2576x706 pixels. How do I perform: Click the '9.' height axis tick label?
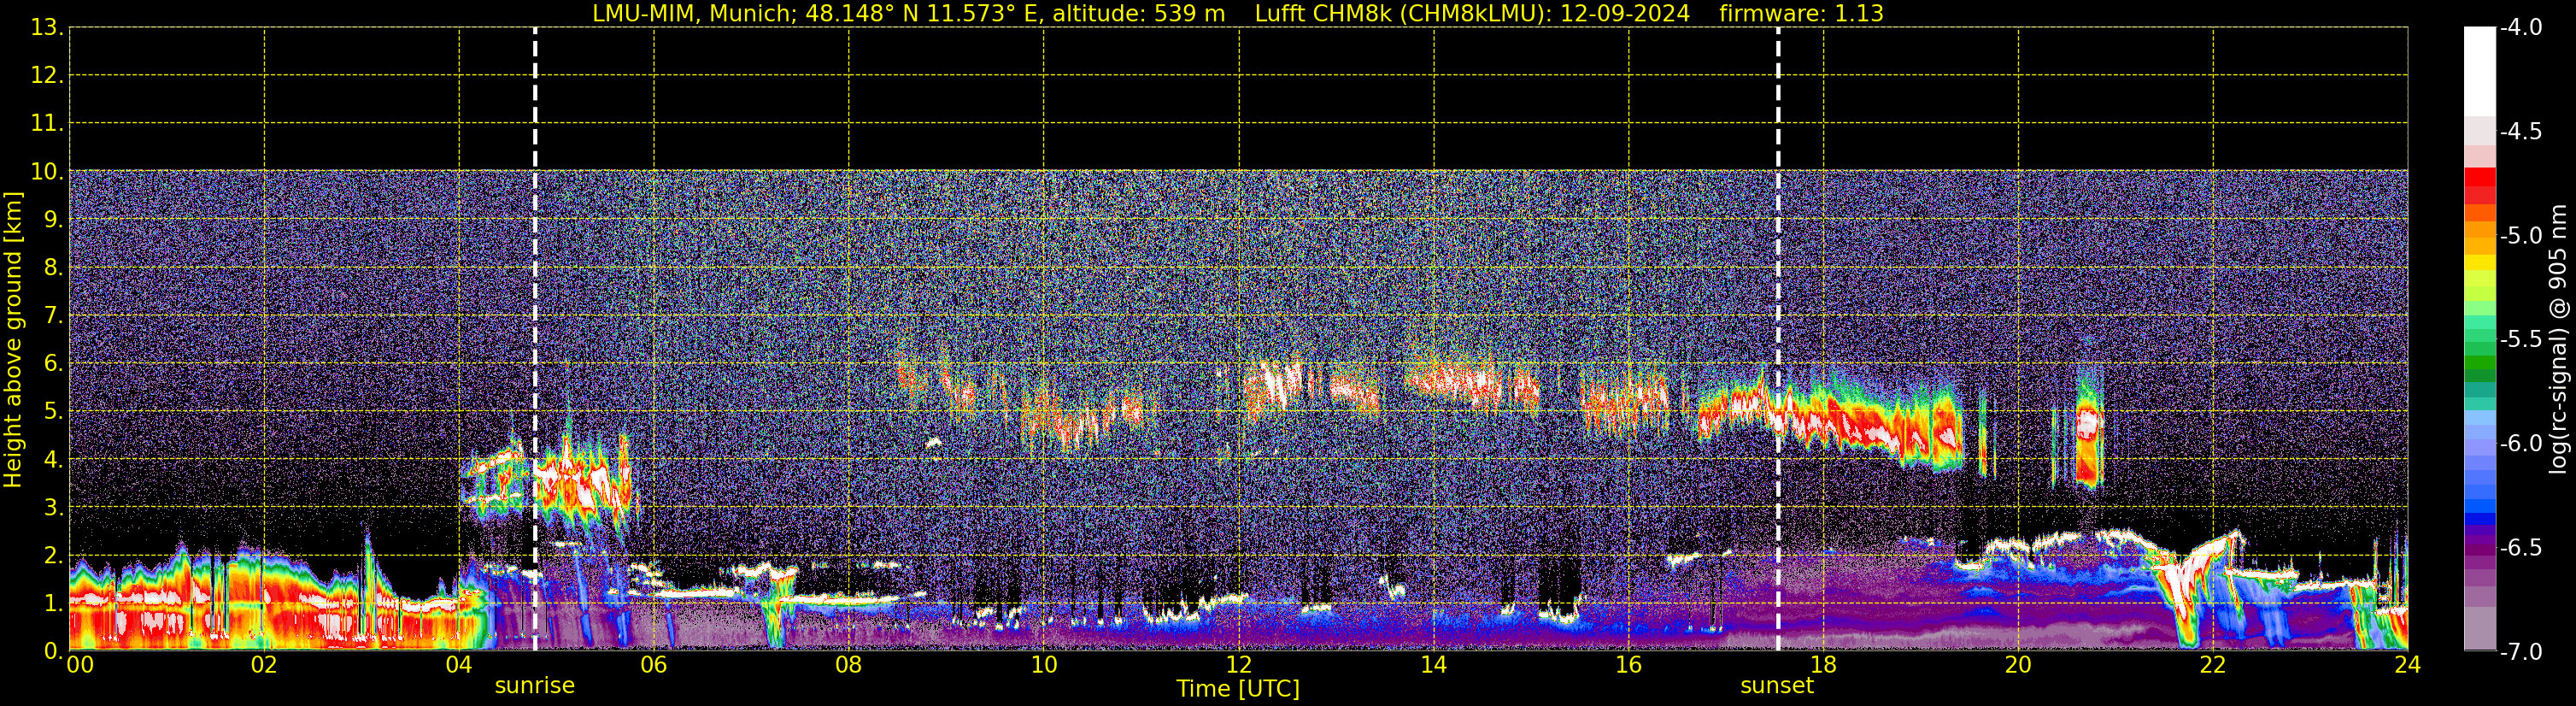pos(53,220)
